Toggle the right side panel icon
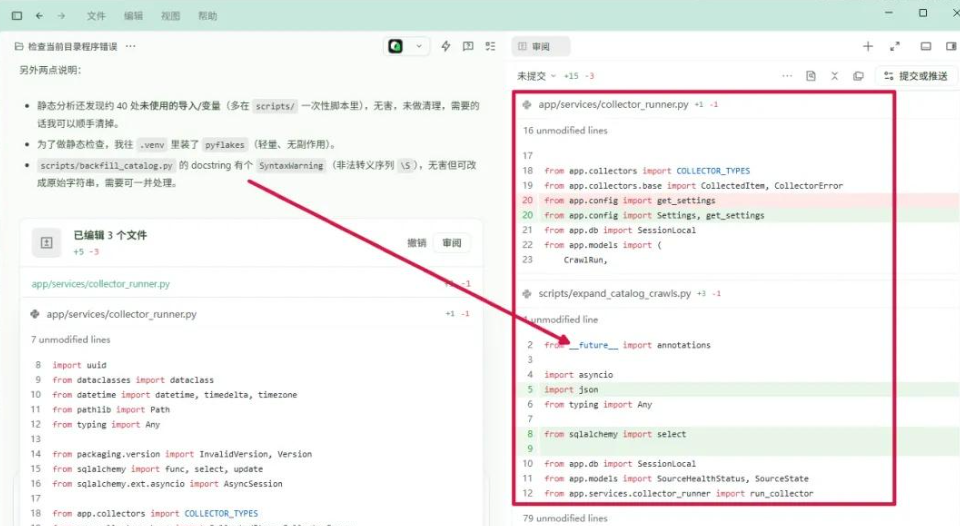 tap(951, 46)
